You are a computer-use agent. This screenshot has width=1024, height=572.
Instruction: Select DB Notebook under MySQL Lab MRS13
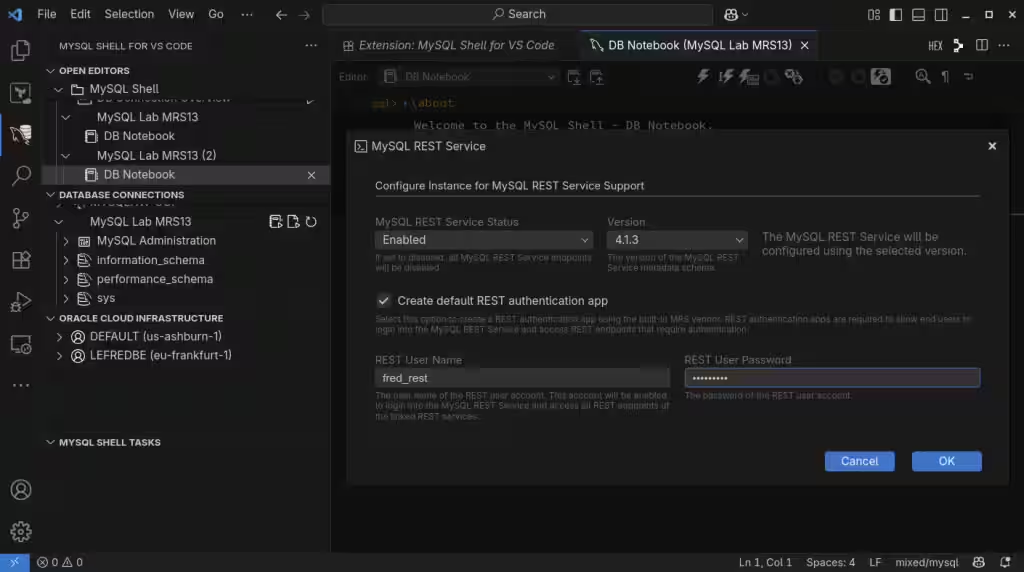138,136
